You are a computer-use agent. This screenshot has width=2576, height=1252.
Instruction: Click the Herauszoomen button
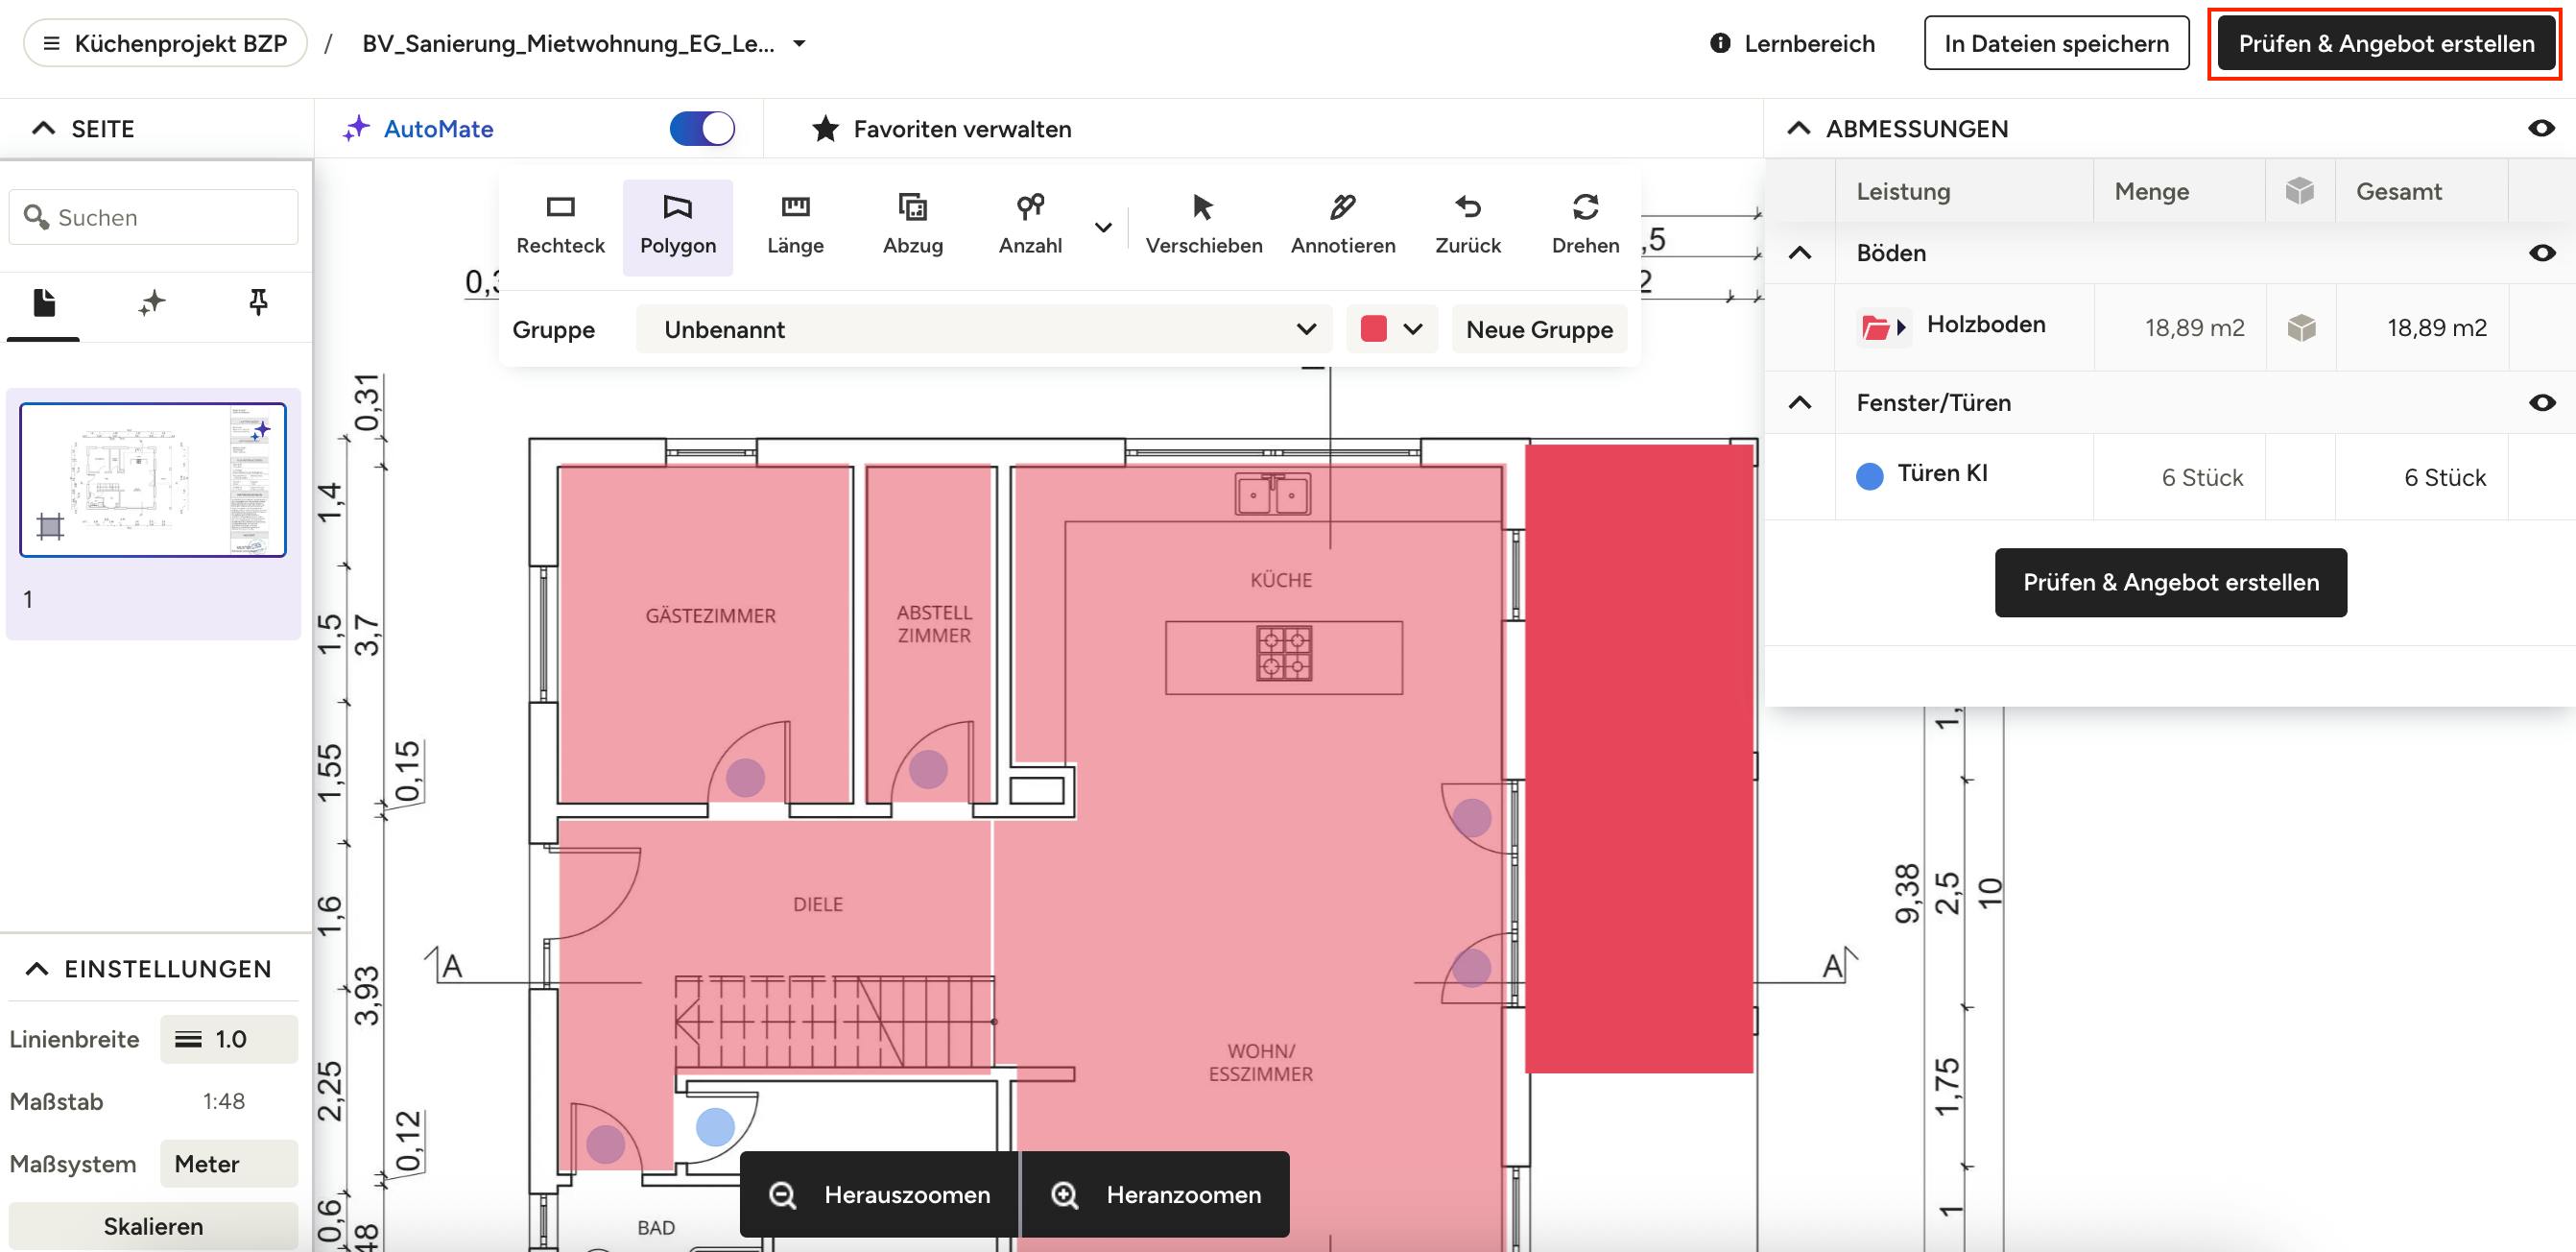tap(879, 1195)
